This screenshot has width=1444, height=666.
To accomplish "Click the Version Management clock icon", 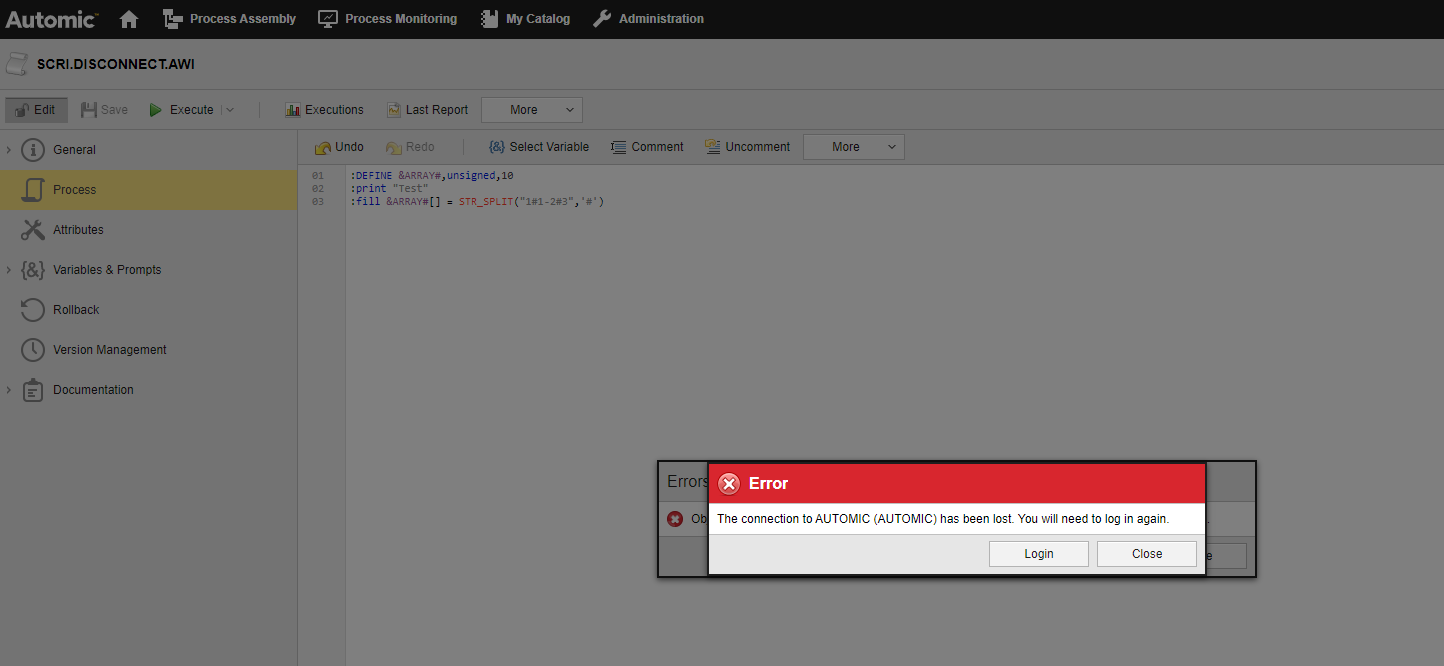I will tap(33, 350).
